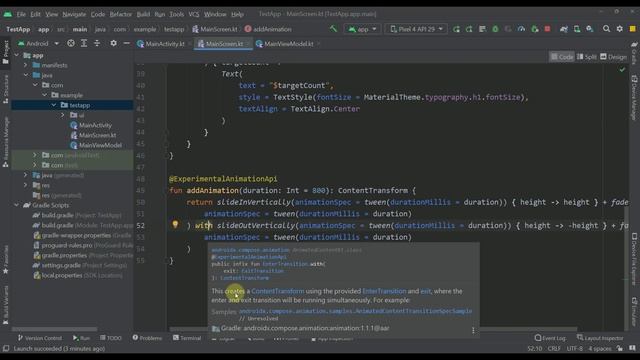The width and height of the screenshot is (640, 360).
Task: Click the Make Project hammer icon
Action: 333,29
